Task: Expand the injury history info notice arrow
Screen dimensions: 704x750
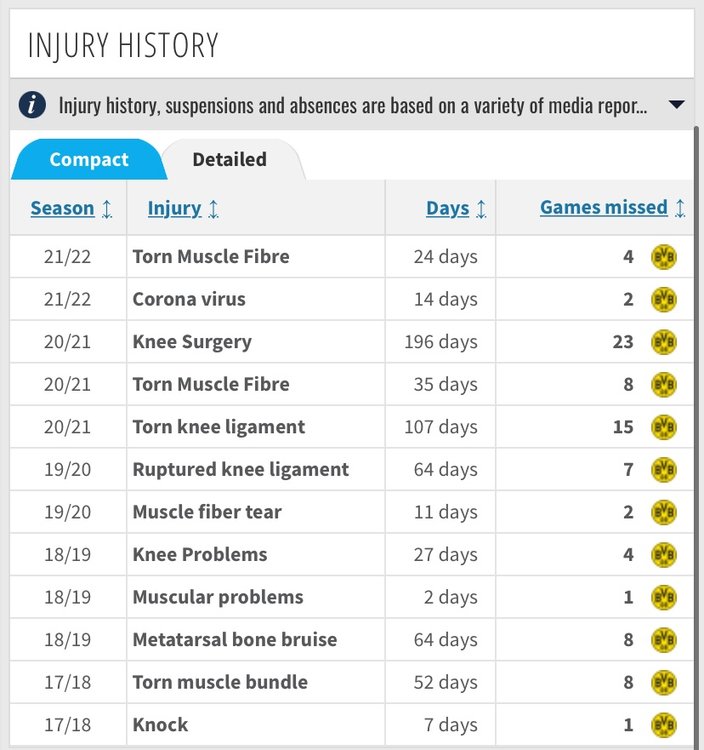Action: pos(677,104)
